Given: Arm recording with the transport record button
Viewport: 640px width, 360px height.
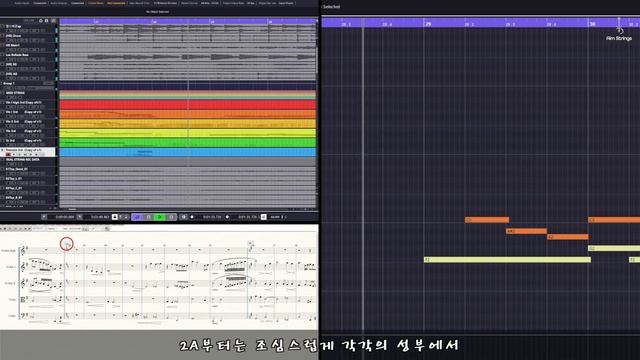Looking at the screenshot, I should [171, 217].
